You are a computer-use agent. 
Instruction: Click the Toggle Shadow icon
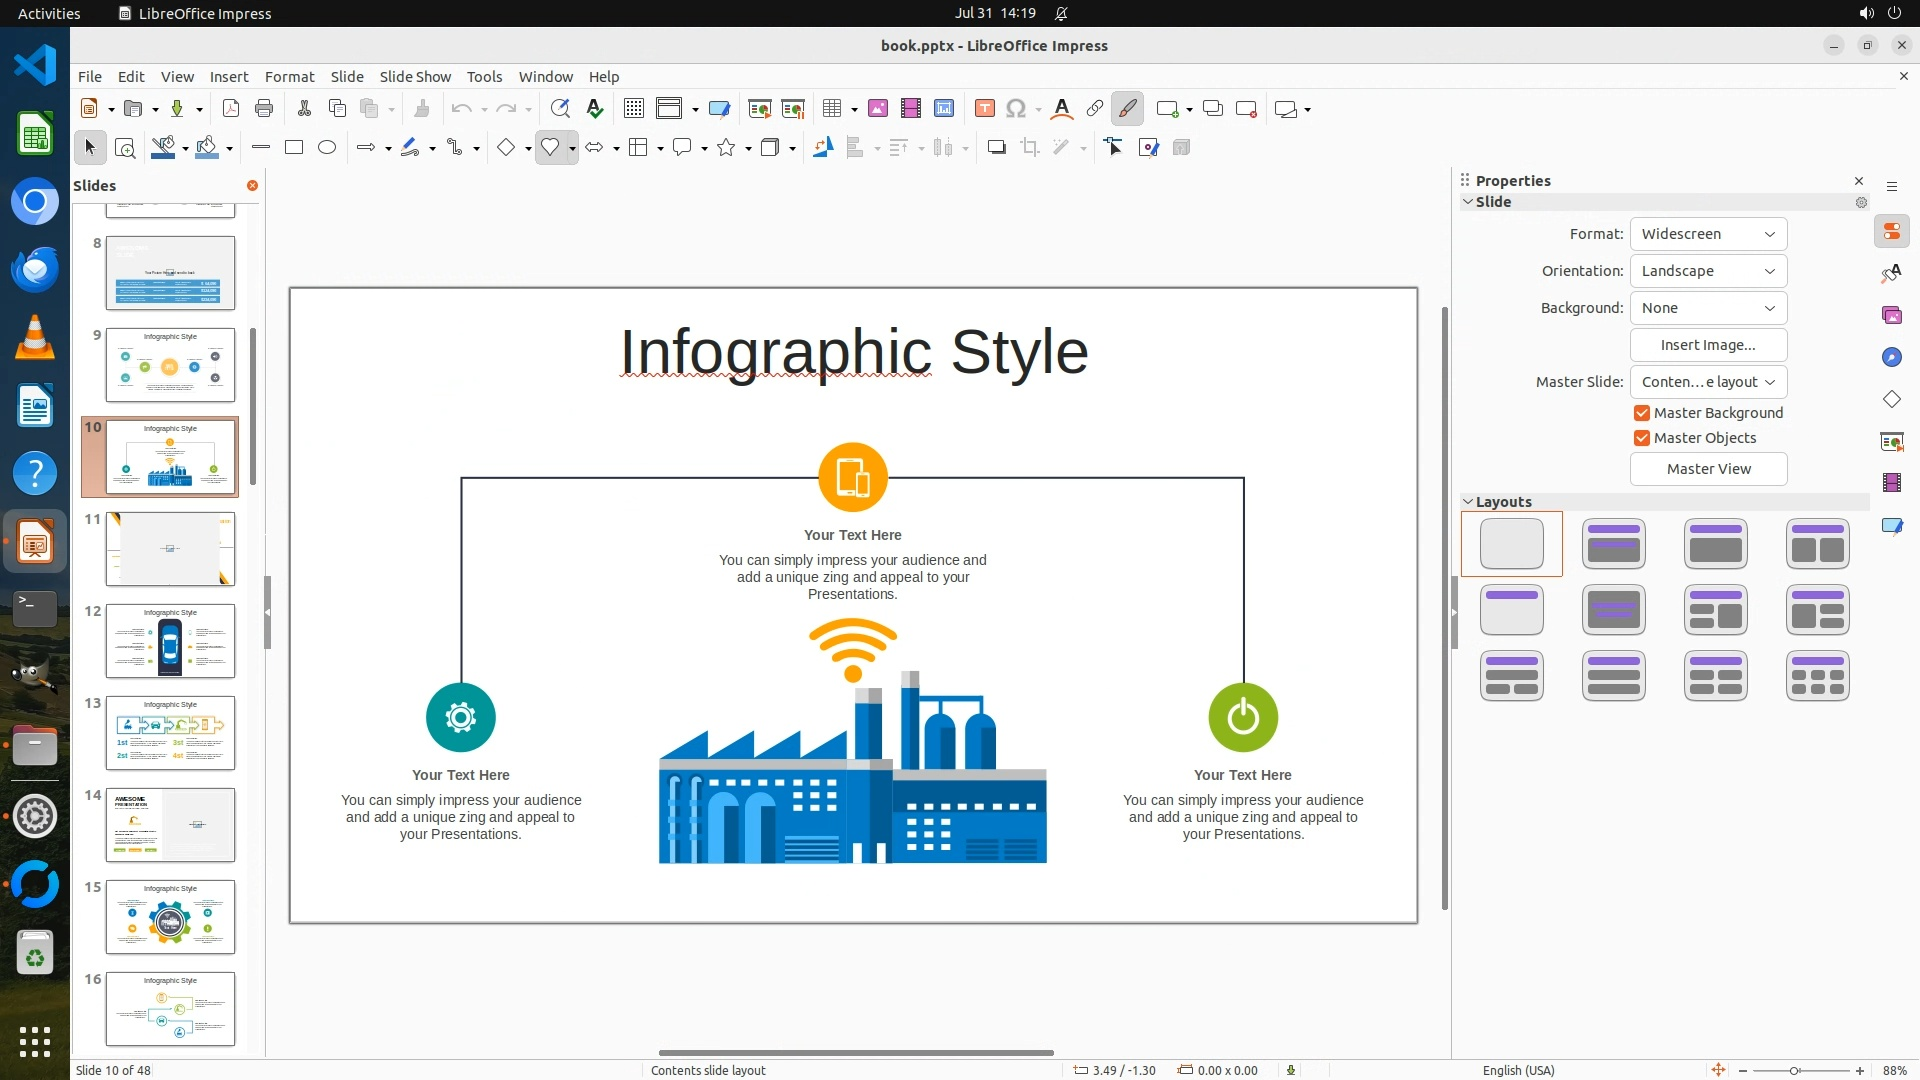pos(996,148)
